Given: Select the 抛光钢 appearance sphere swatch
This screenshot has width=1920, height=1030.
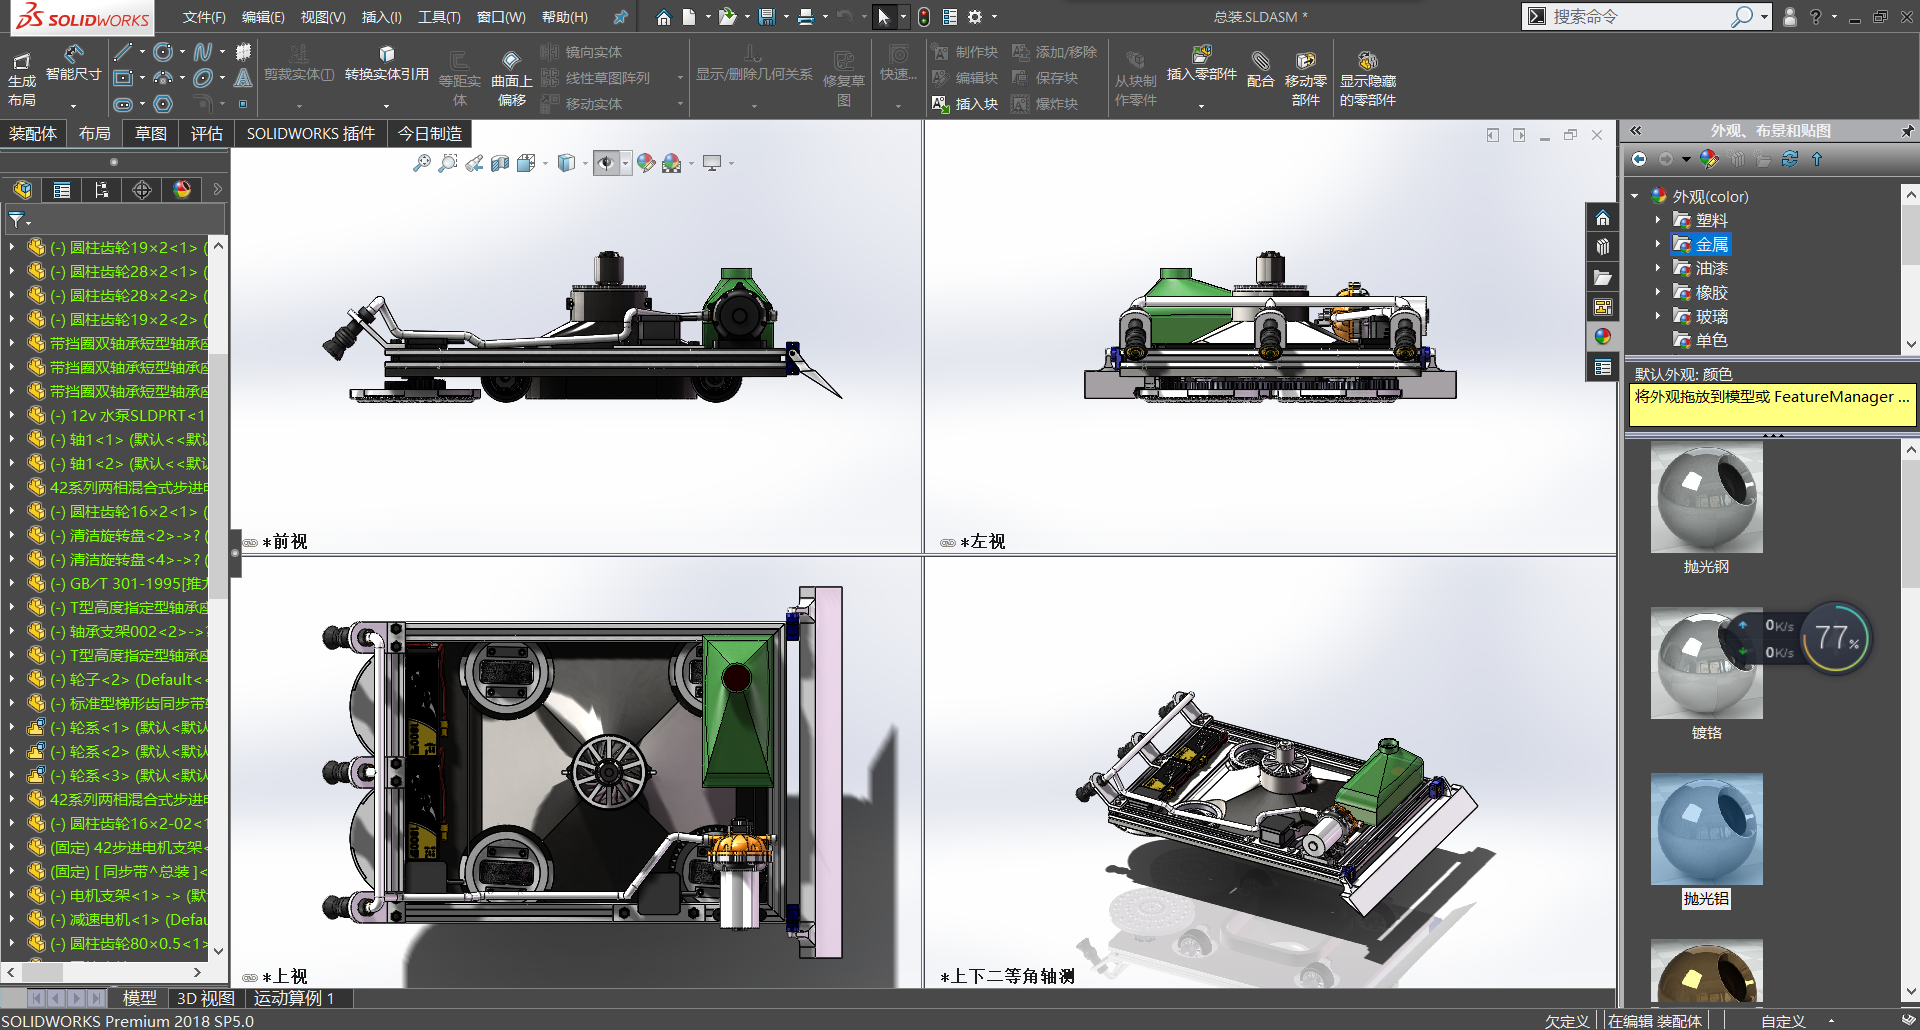Looking at the screenshot, I should pyautogui.click(x=1706, y=498).
